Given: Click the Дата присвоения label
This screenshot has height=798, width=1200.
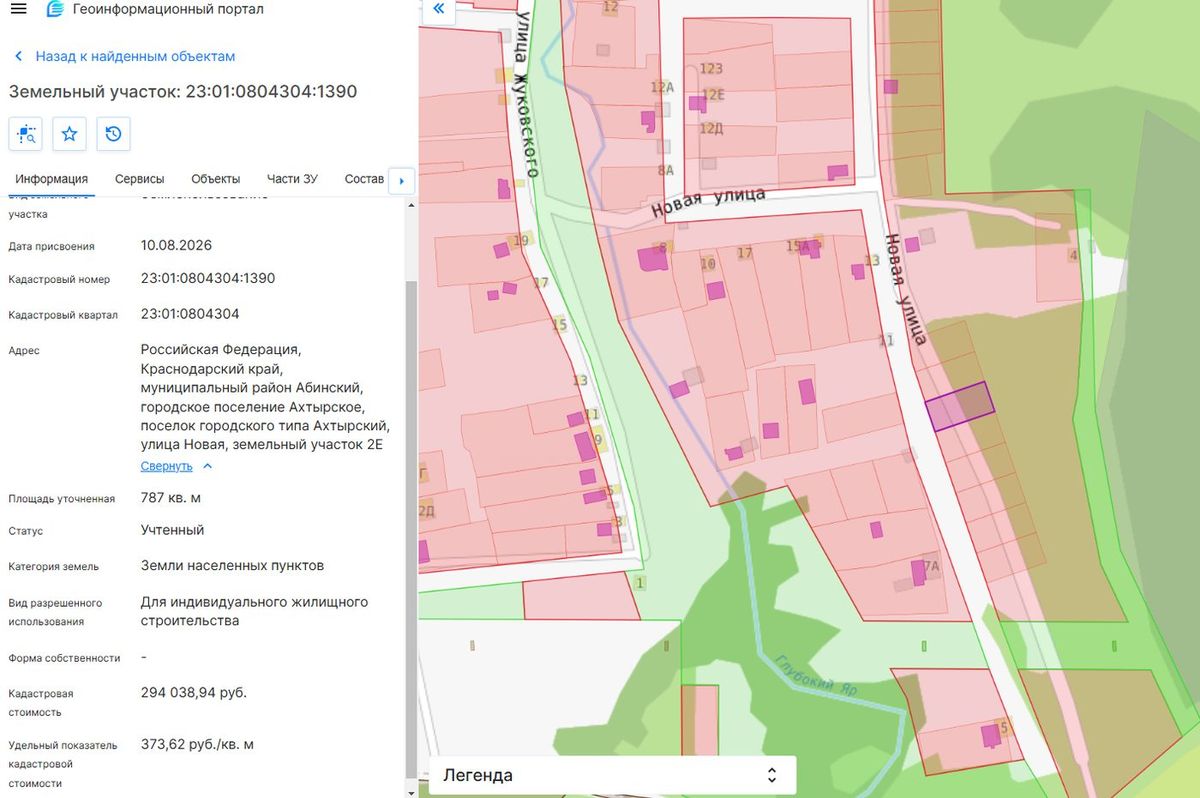Looking at the screenshot, I should [x=52, y=246].
